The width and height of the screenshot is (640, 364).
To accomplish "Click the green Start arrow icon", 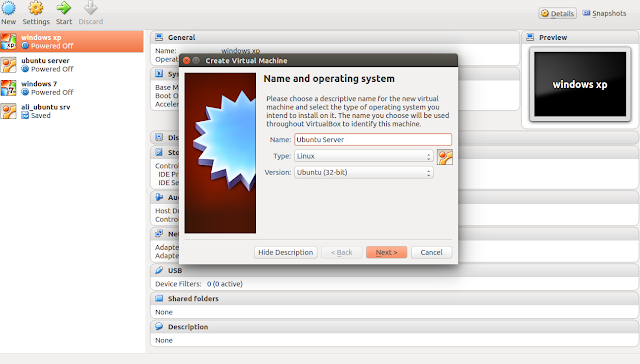I will pos(64,8).
